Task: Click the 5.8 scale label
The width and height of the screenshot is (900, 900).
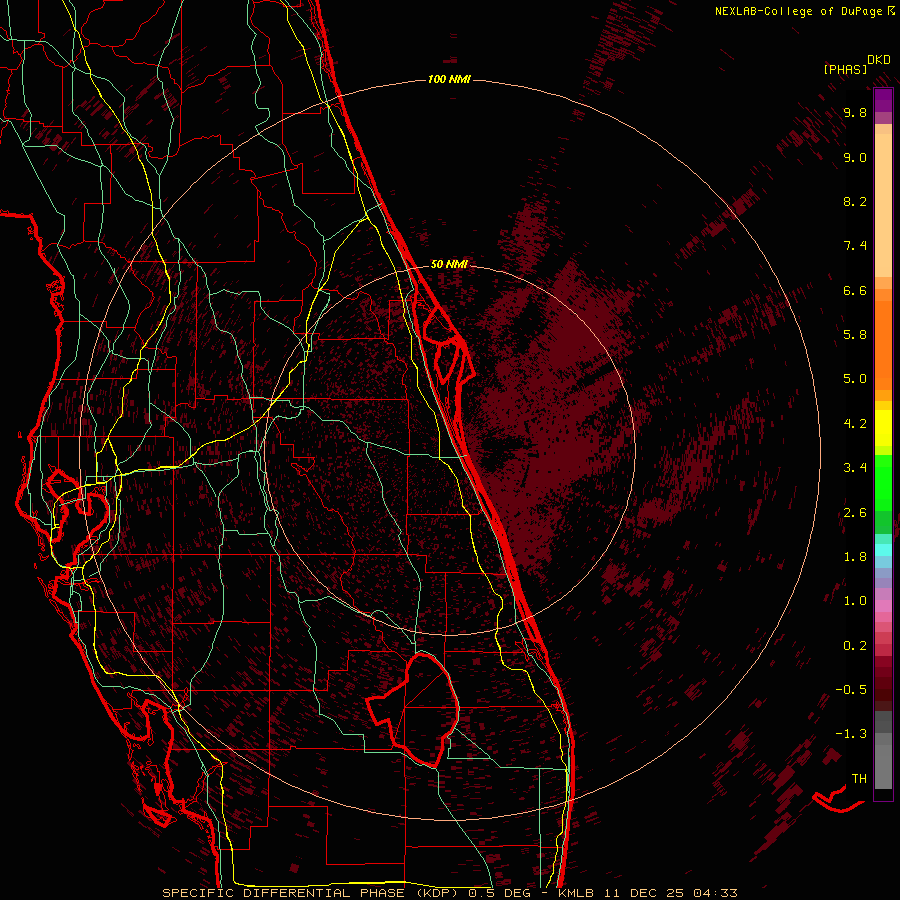Action: [x=855, y=335]
